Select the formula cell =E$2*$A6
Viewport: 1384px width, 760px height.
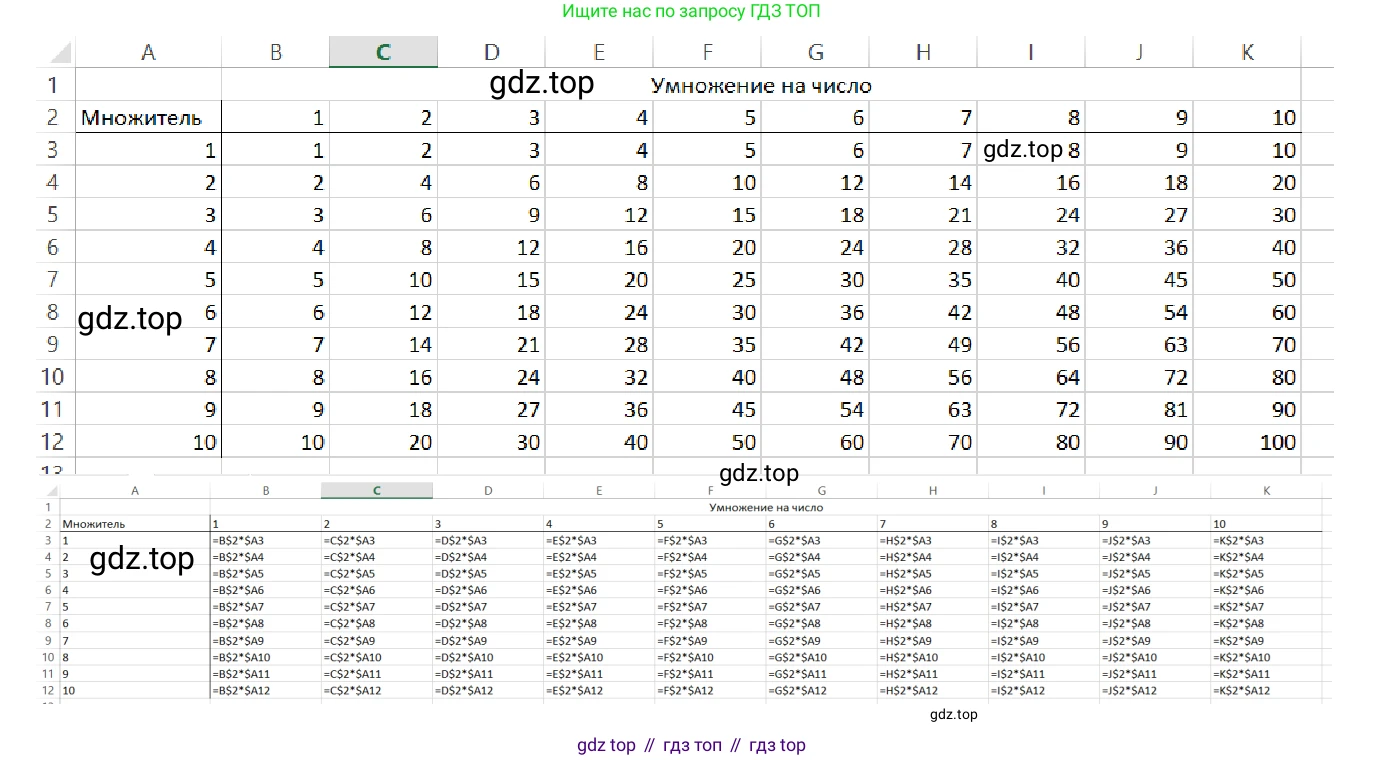(599, 590)
